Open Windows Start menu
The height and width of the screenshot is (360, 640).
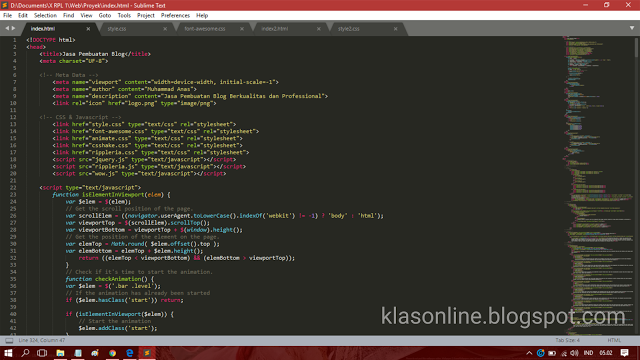(x=8, y=353)
